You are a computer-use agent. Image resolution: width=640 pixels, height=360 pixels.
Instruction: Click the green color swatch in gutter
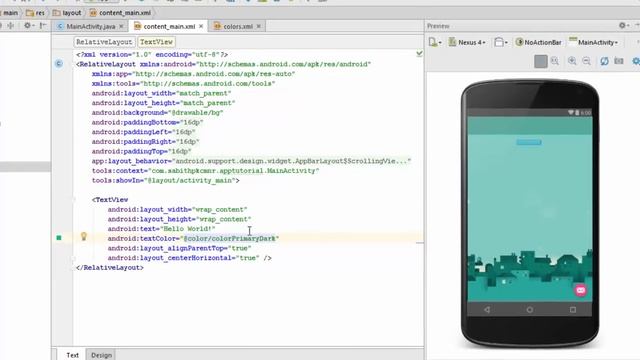coord(59,238)
